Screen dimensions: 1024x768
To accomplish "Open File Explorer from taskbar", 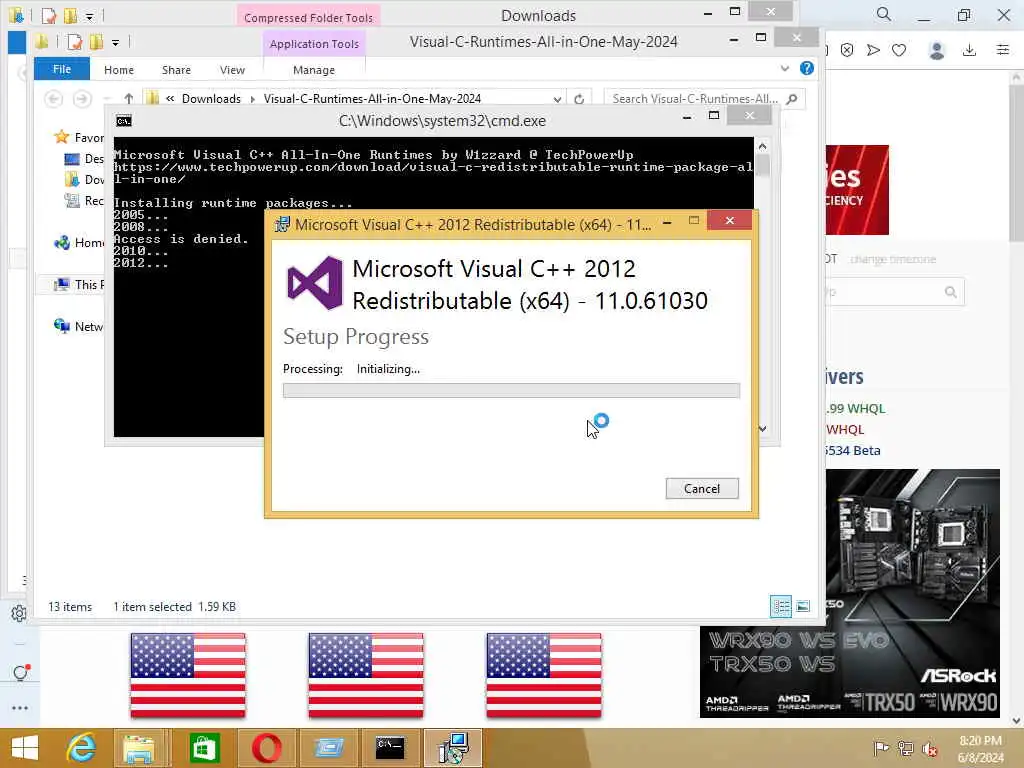I will (138, 748).
